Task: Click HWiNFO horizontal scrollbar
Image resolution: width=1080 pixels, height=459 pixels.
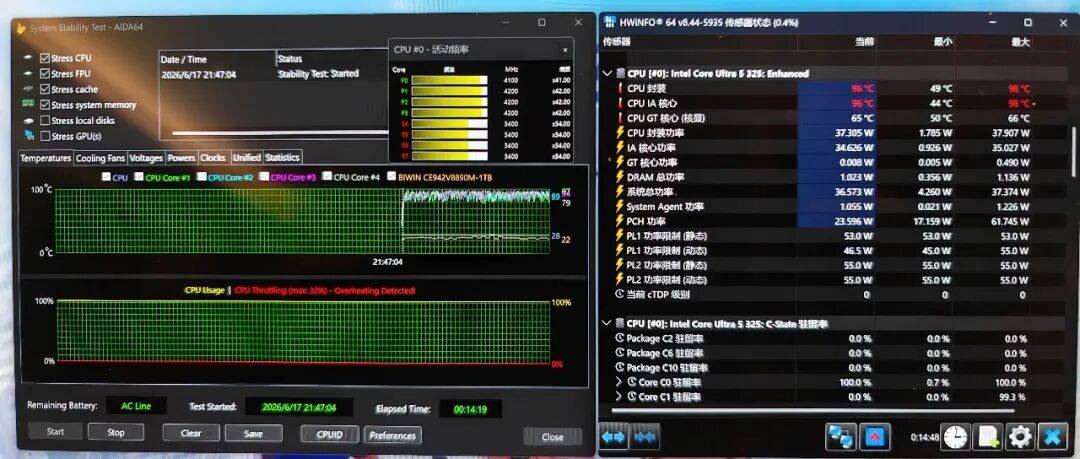Action: coord(812,411)
